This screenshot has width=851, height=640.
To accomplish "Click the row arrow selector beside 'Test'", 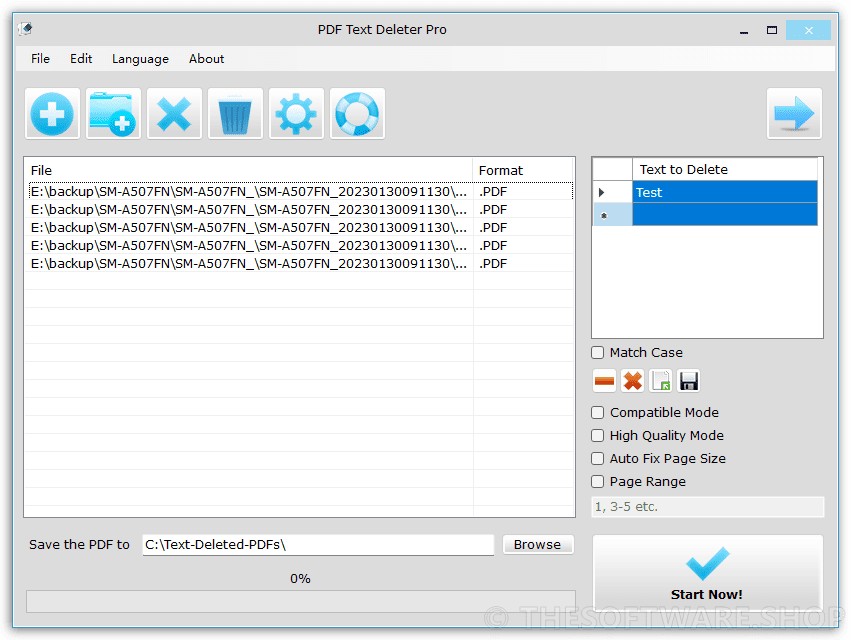I will point(612,192).
